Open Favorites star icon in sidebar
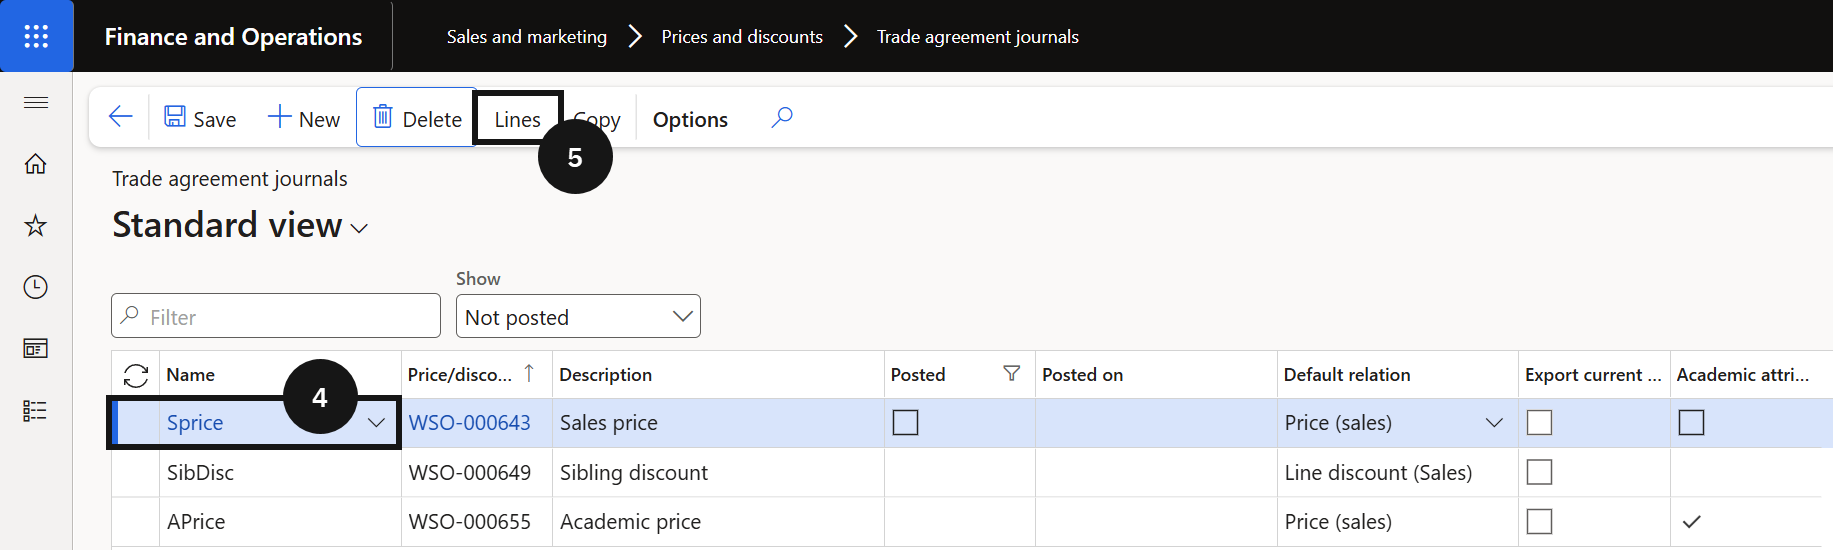The width and height of the screenshot is (1833, 550). click(36, 225)
